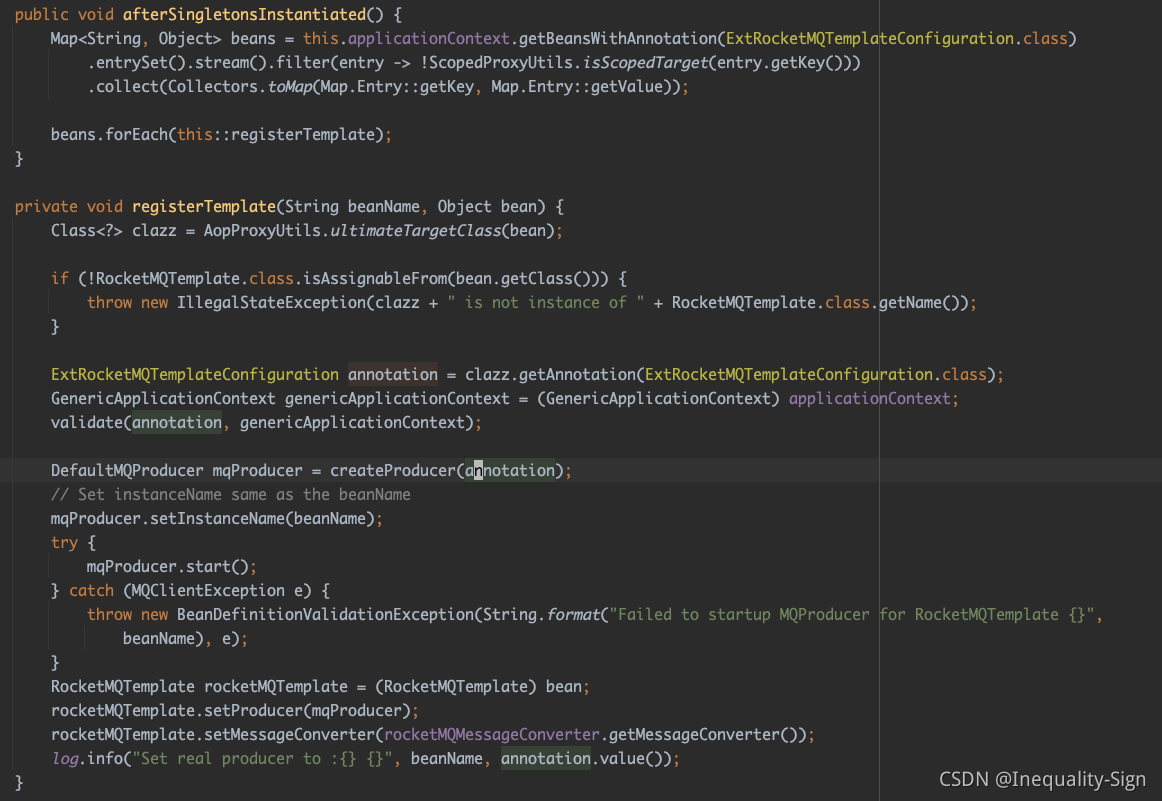Click the validate method call
1162x801 pixels.
pyautogui.click(x=87, y=422)
